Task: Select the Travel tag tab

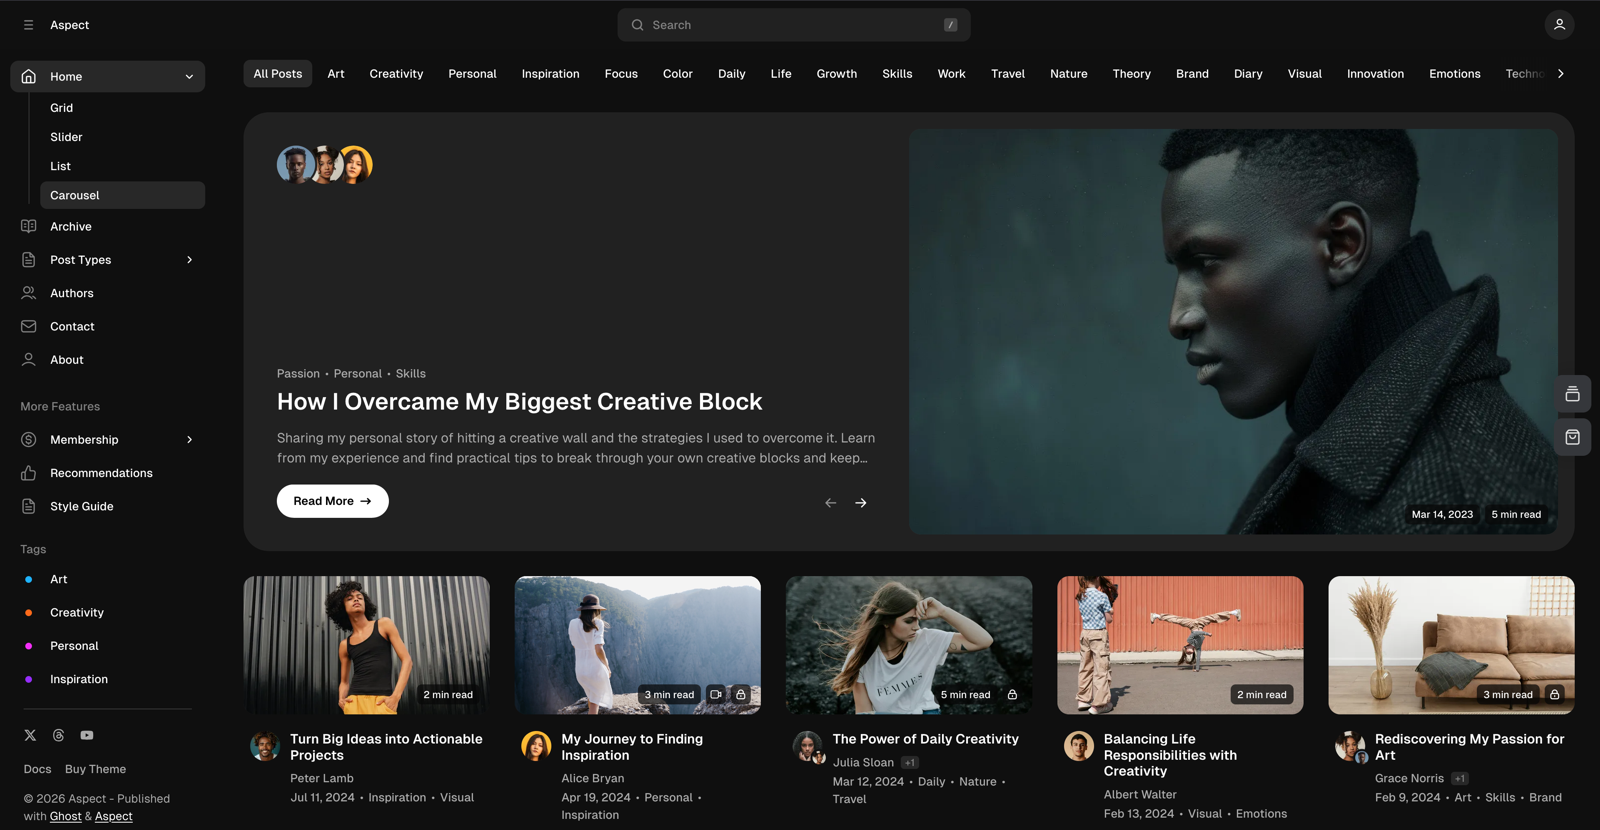Action: tap(1008, 74)
